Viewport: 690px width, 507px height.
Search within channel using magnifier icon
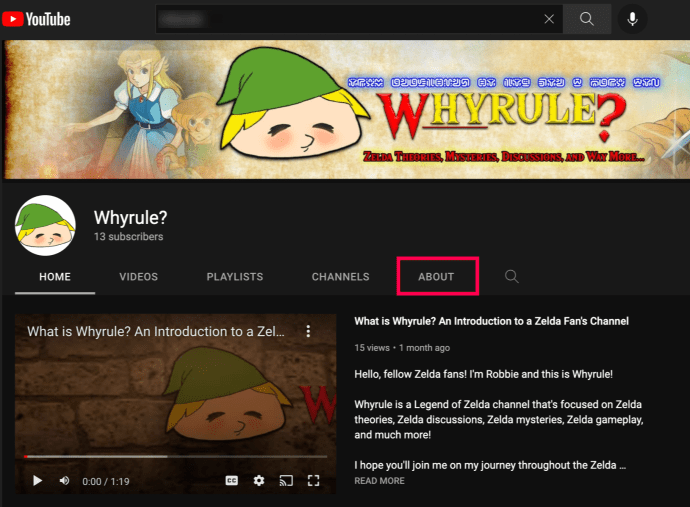511,277
